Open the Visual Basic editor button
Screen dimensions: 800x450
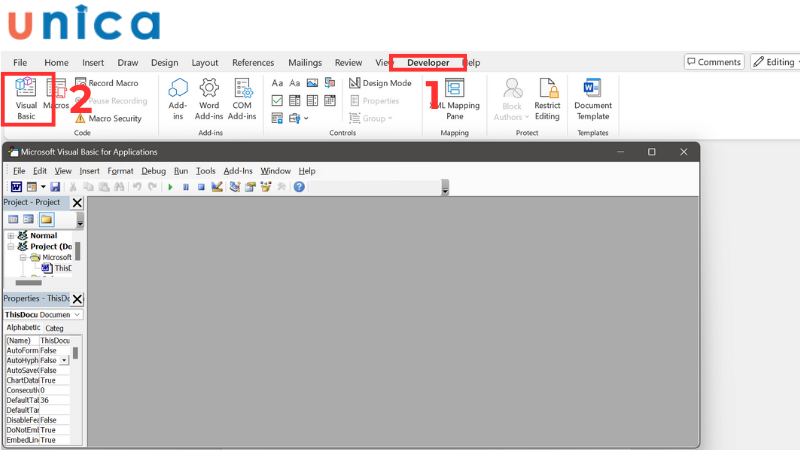click(x=26, y=99)
